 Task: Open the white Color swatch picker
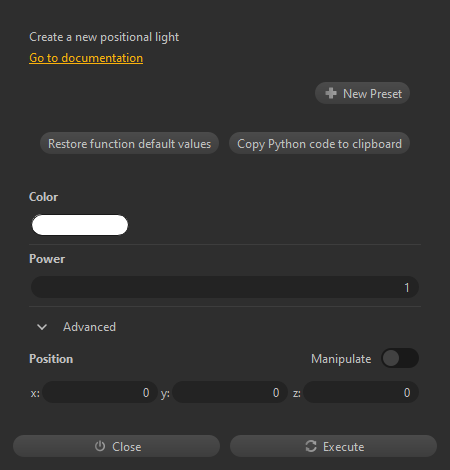click(x=80, y=225)
